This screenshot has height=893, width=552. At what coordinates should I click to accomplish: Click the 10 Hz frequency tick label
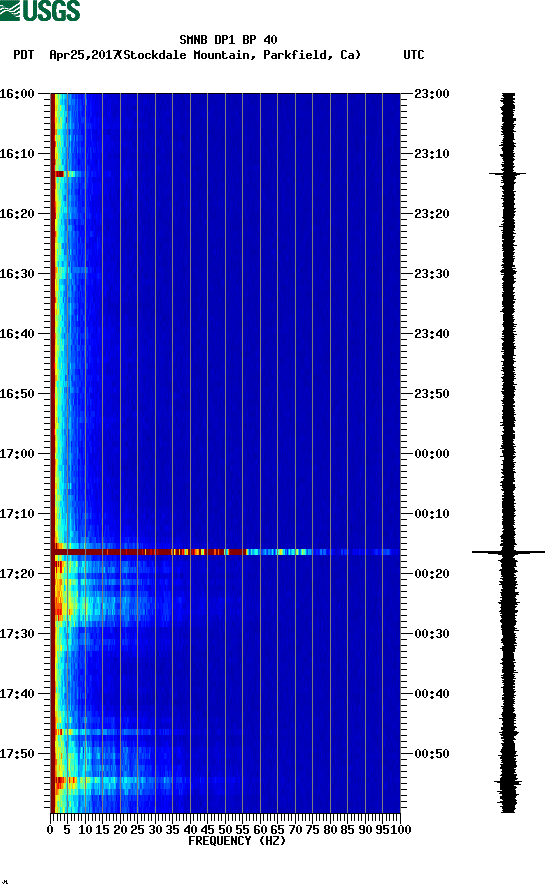point(85,830)
